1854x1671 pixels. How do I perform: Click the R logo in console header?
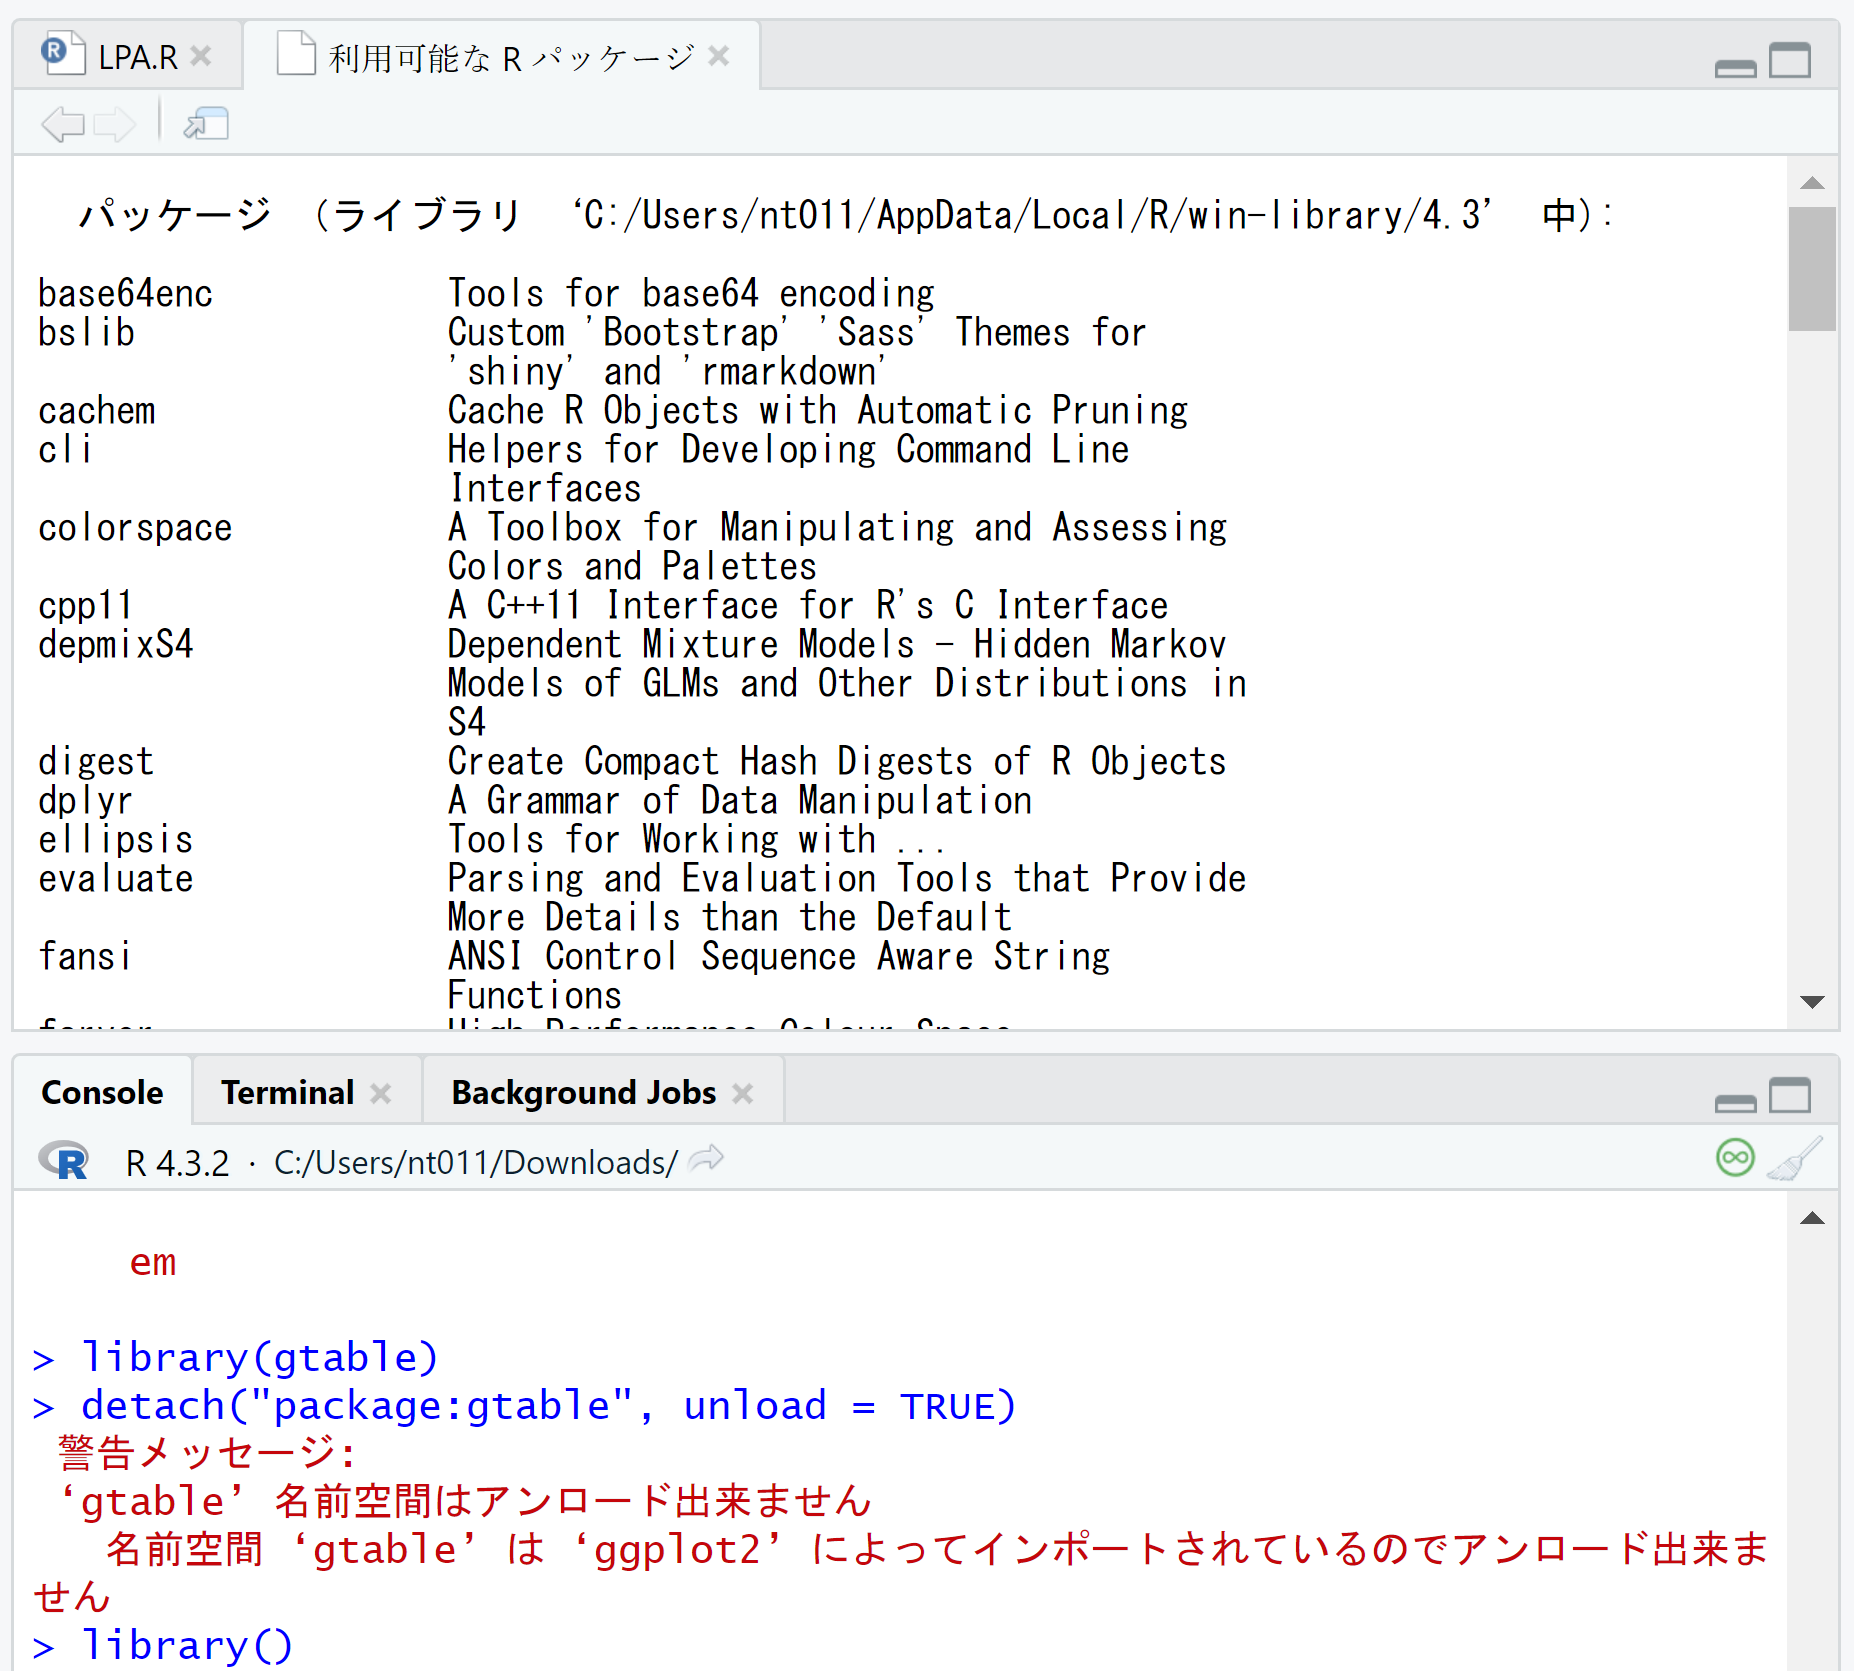(x=64, y=1161)
